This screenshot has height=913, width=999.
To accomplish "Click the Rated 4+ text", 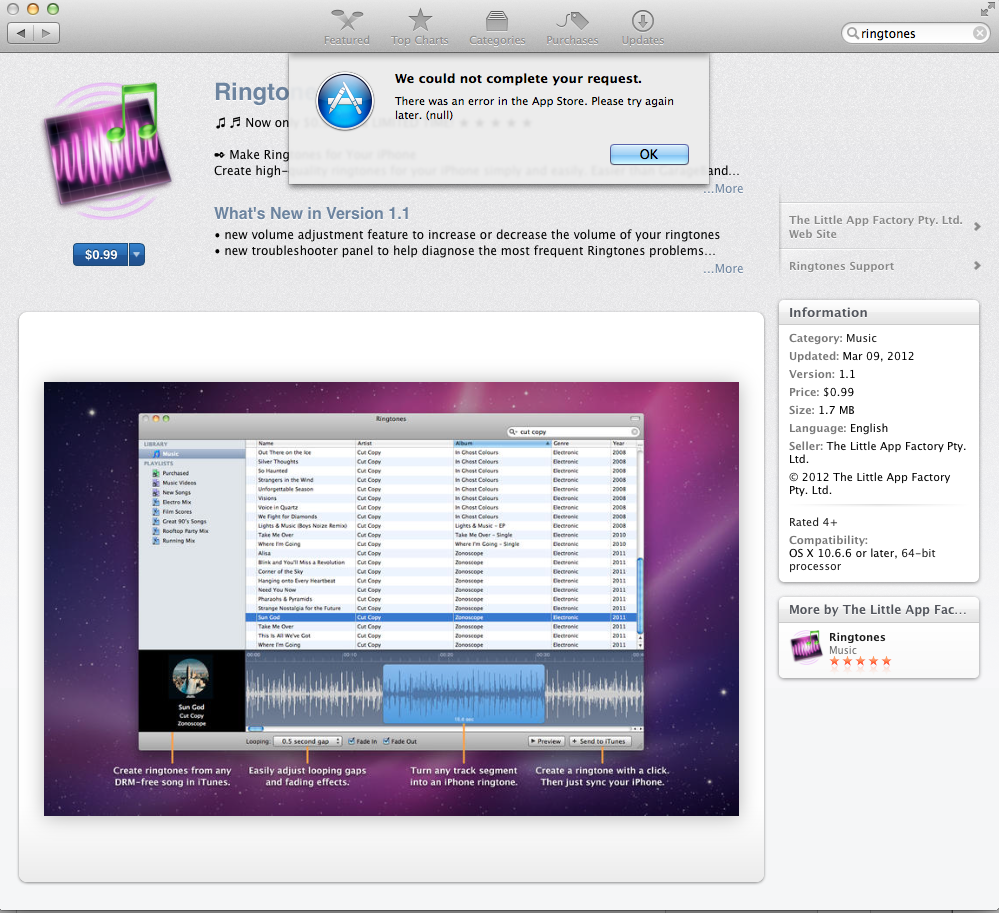I will 813,522.
